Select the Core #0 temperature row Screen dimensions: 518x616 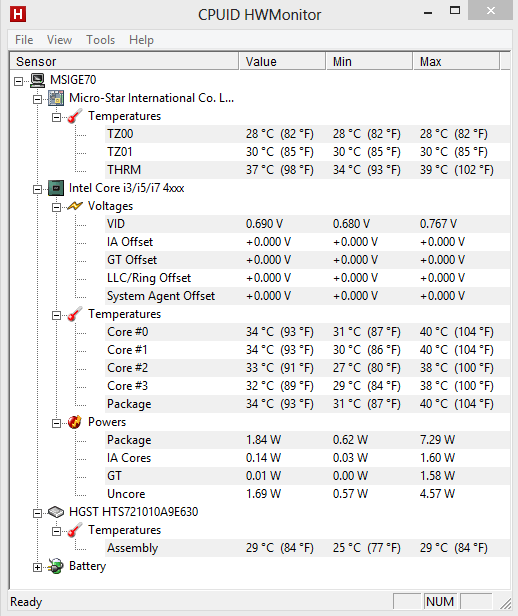click(x=308, y=332)
